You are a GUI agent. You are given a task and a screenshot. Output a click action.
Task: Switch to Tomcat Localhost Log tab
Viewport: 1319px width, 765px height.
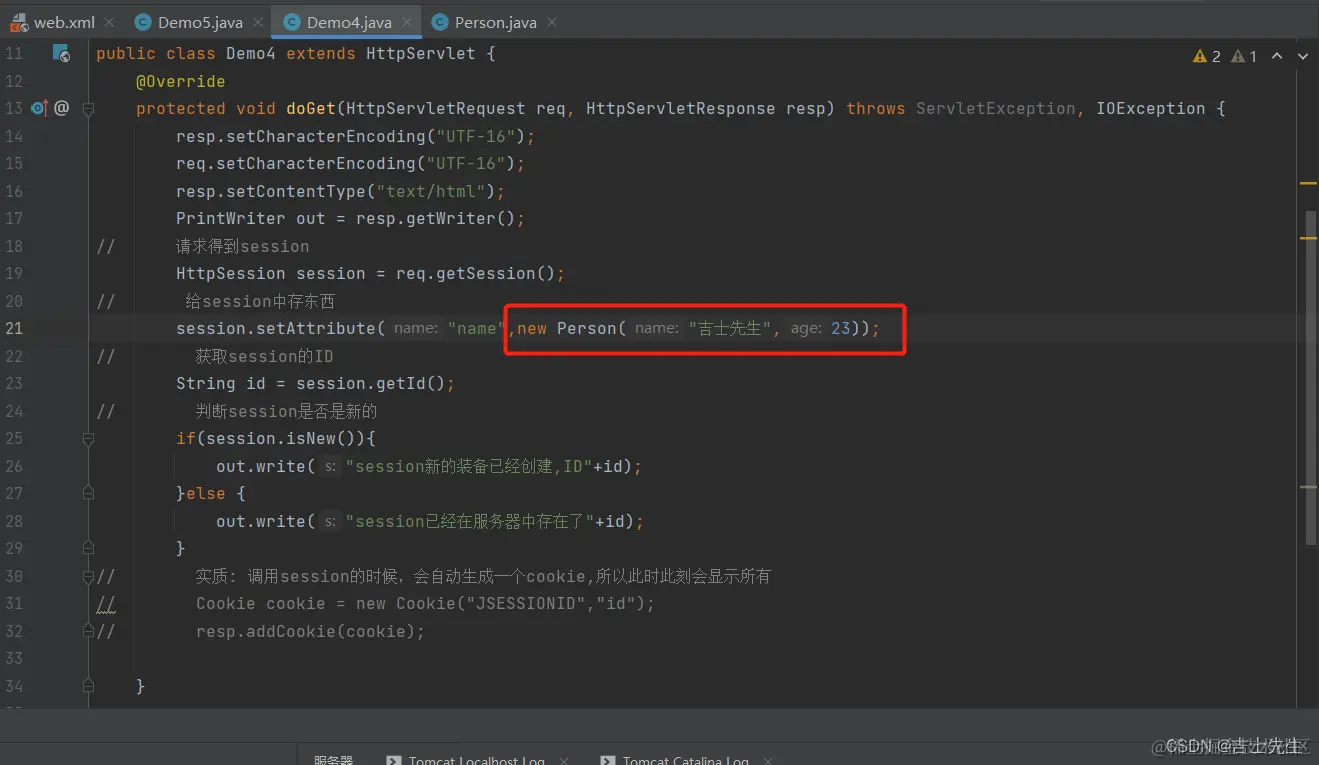[477, 761]
